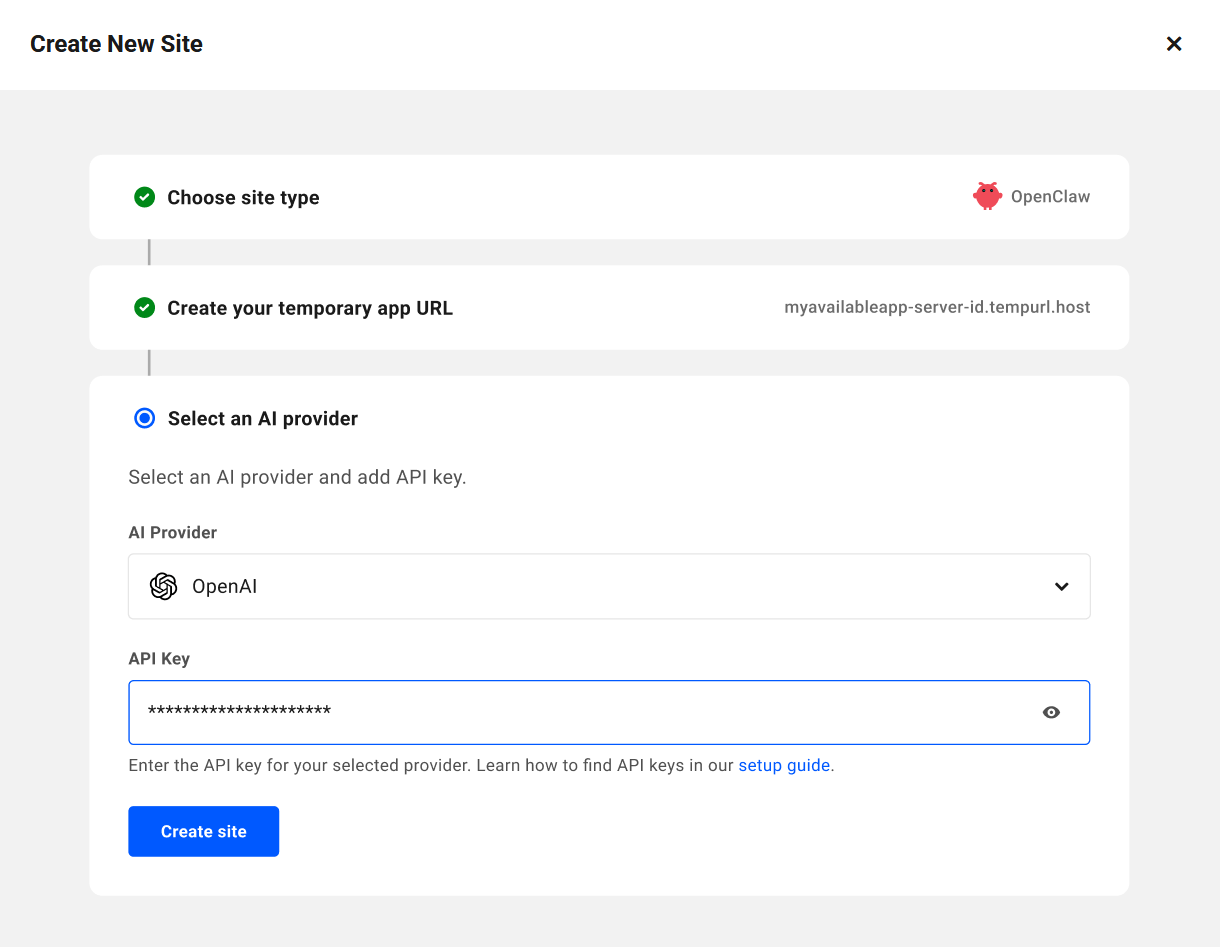Expand the Create your temporary app URL step
Image resolution: width=1220 pixels, height=947 pixels.
609,307
